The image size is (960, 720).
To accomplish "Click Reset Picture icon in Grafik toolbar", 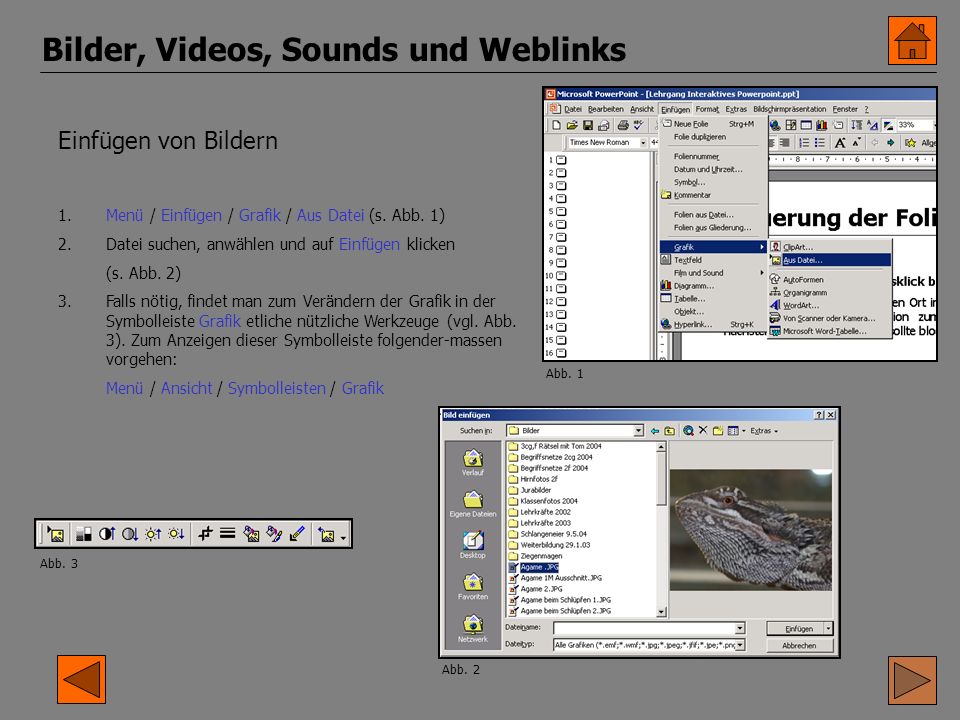I will [326, 534].
